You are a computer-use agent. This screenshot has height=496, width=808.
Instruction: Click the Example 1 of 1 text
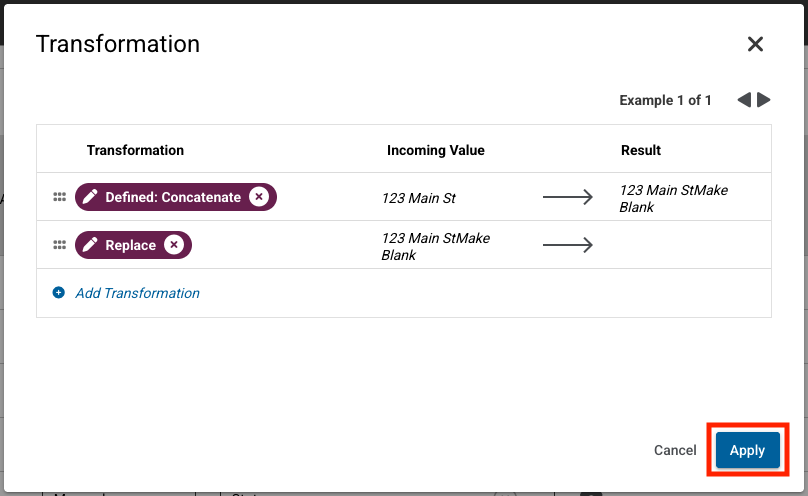pos(665,100)
